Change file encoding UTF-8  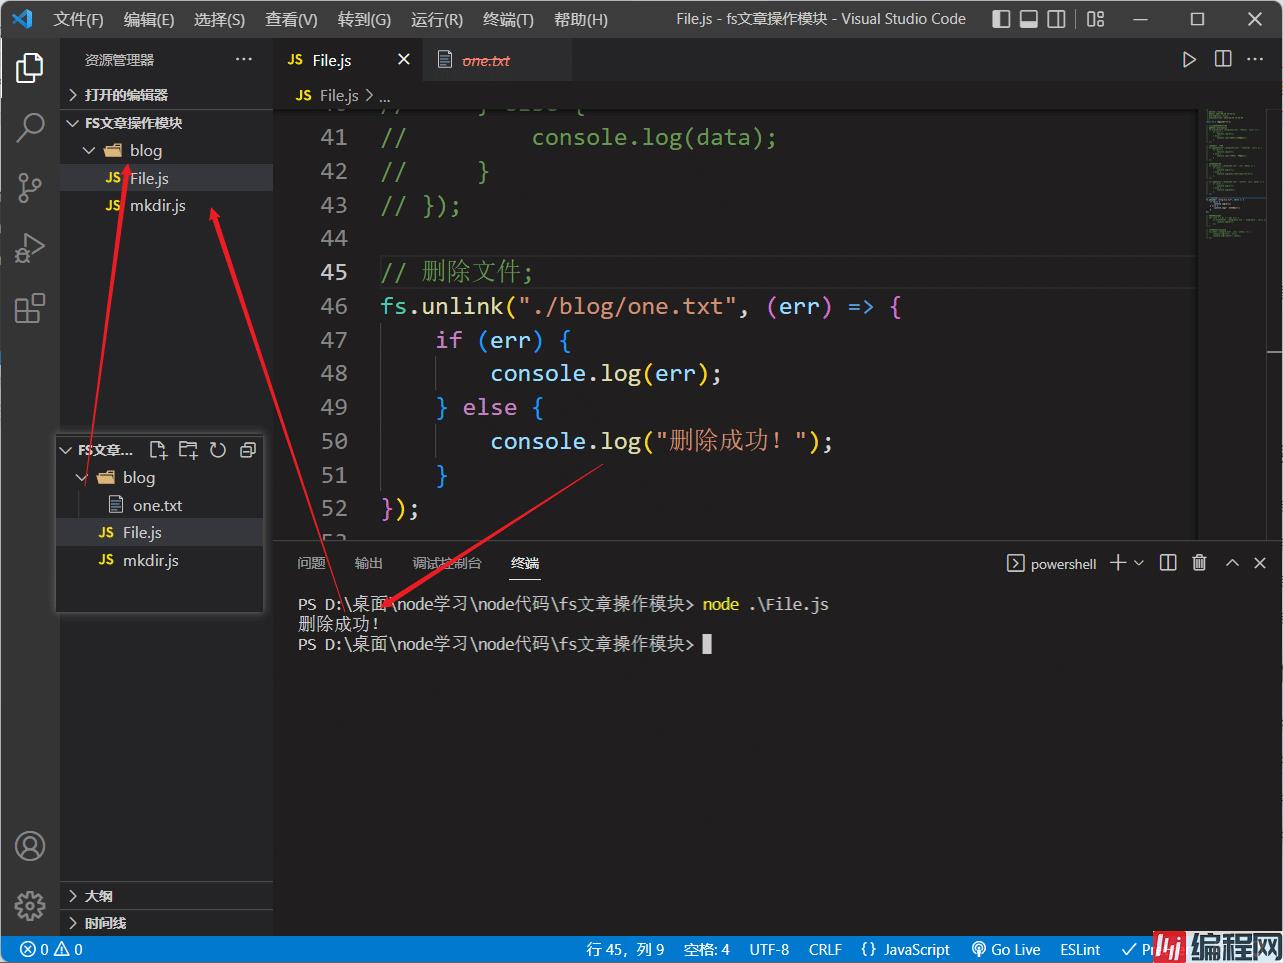pos(769,950)
